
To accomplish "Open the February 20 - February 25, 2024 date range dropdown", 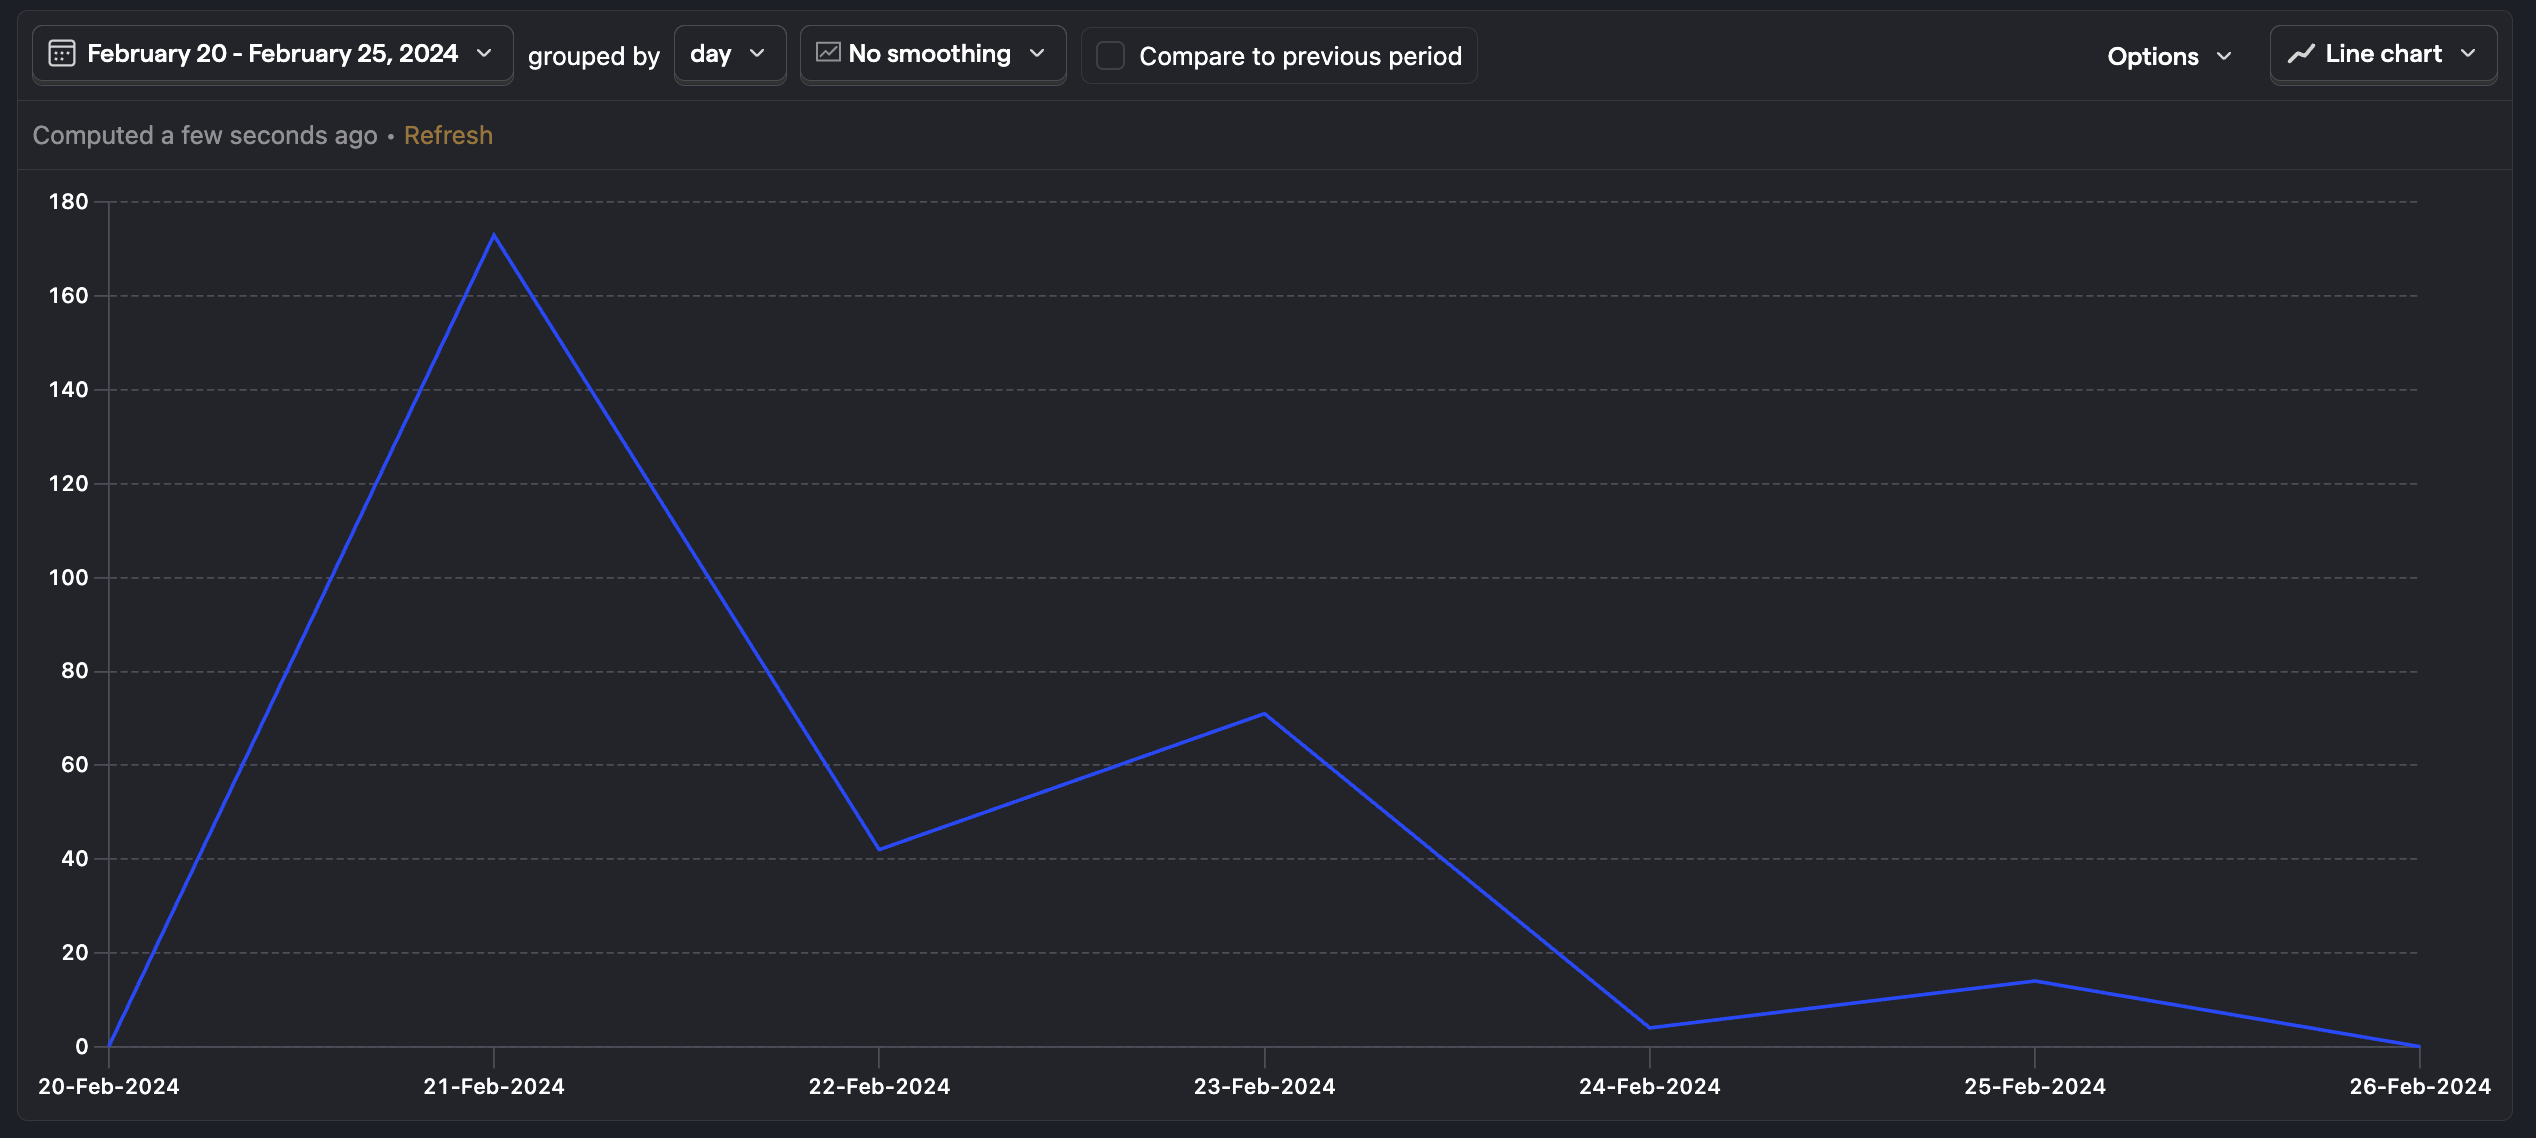I will pyautogui.click(x=273, y=55).
